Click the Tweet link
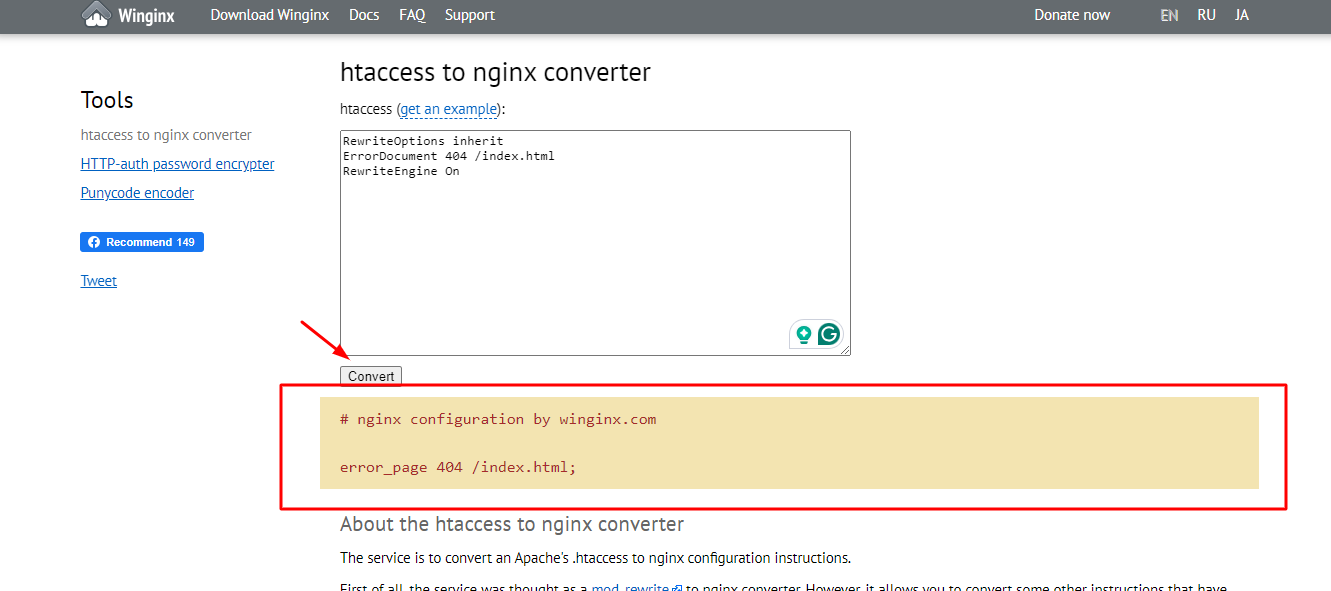This screenshot has height=591, width=1331. point(99,281)
